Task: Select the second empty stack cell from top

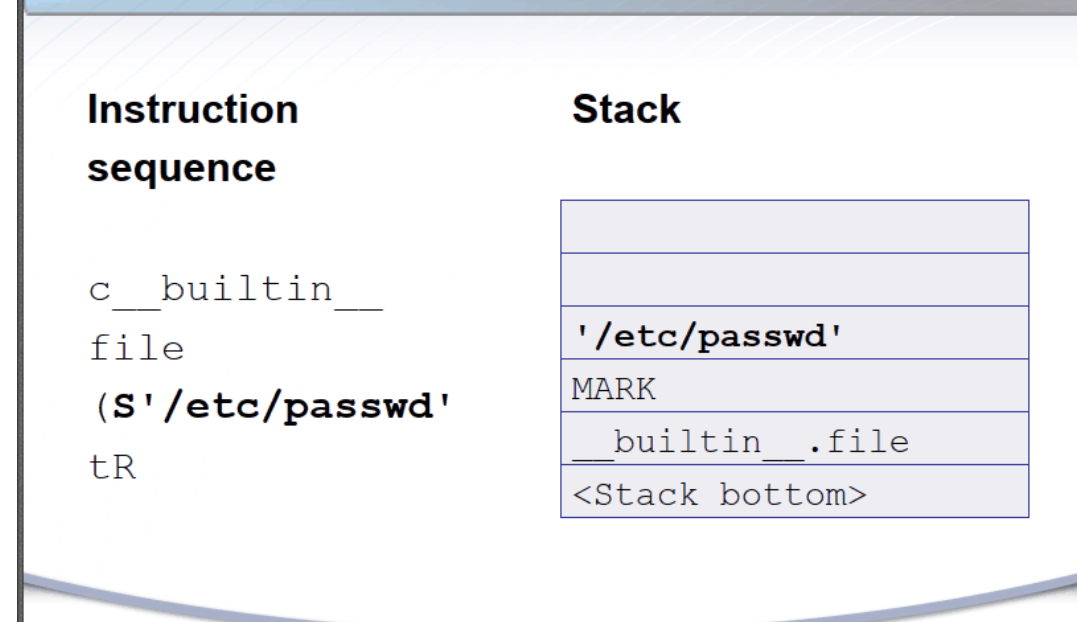Action: (x=794, y=280)
